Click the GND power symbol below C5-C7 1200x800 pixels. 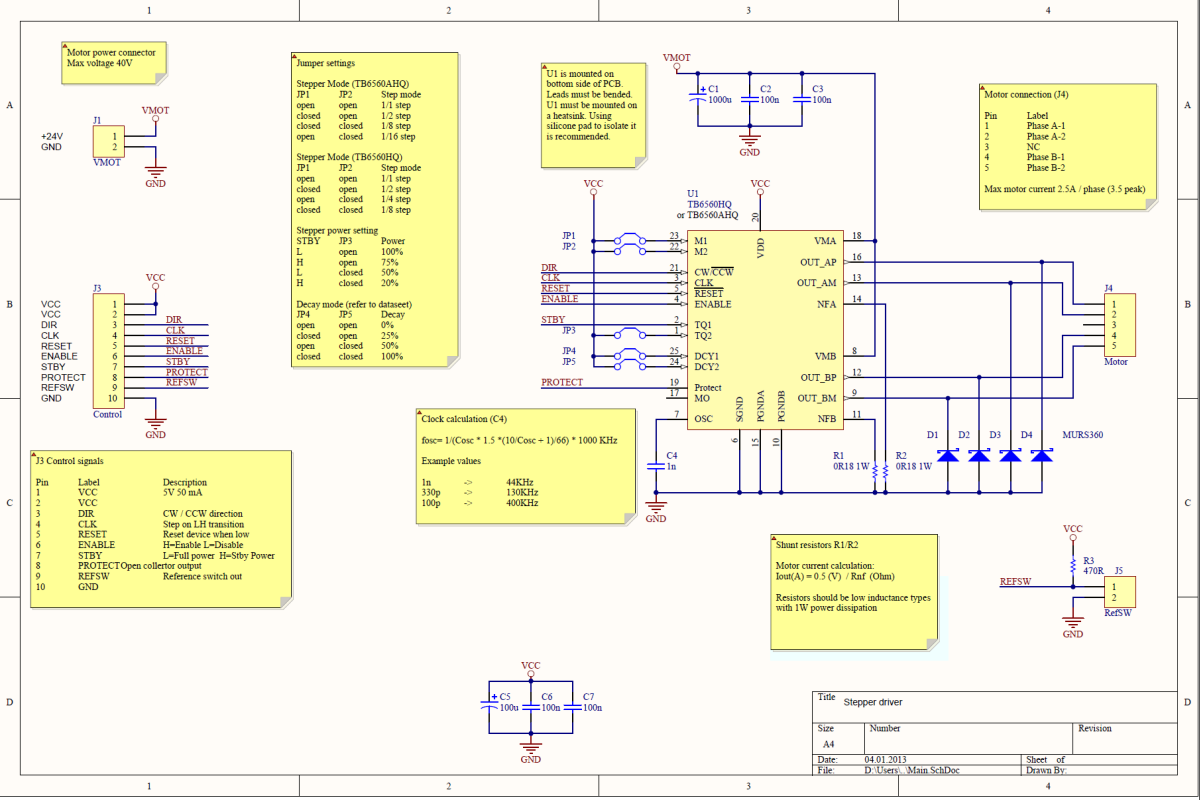[530, 748]
